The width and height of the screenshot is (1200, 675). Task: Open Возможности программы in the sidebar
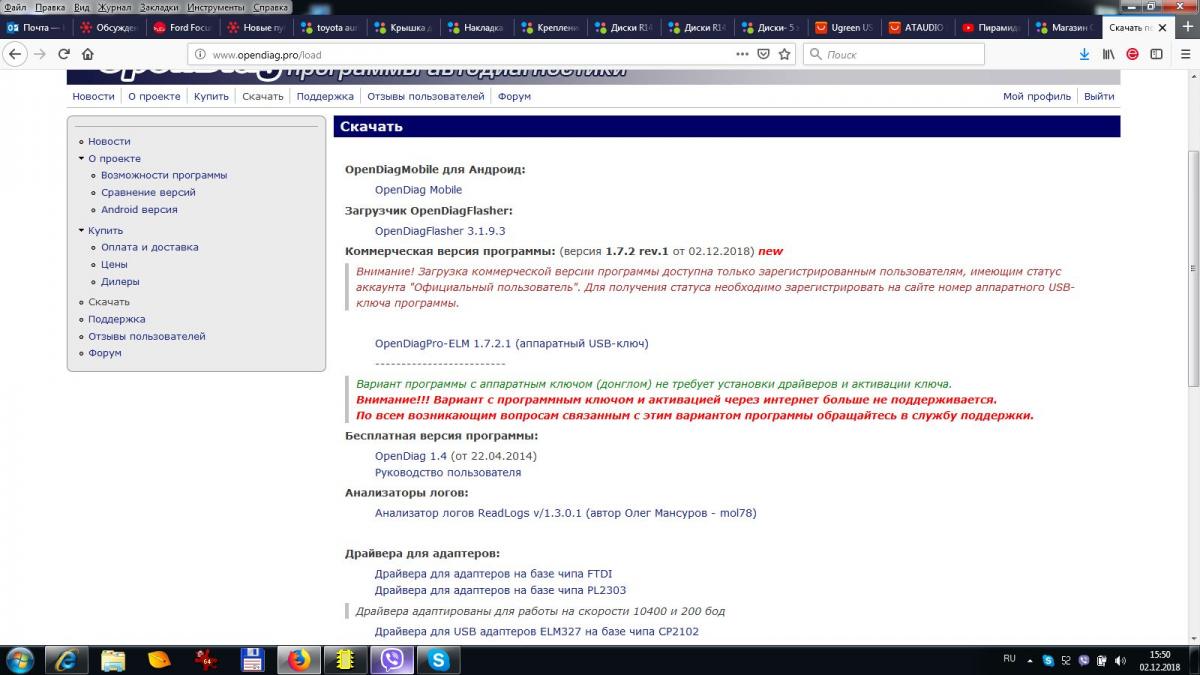[164, 175]
